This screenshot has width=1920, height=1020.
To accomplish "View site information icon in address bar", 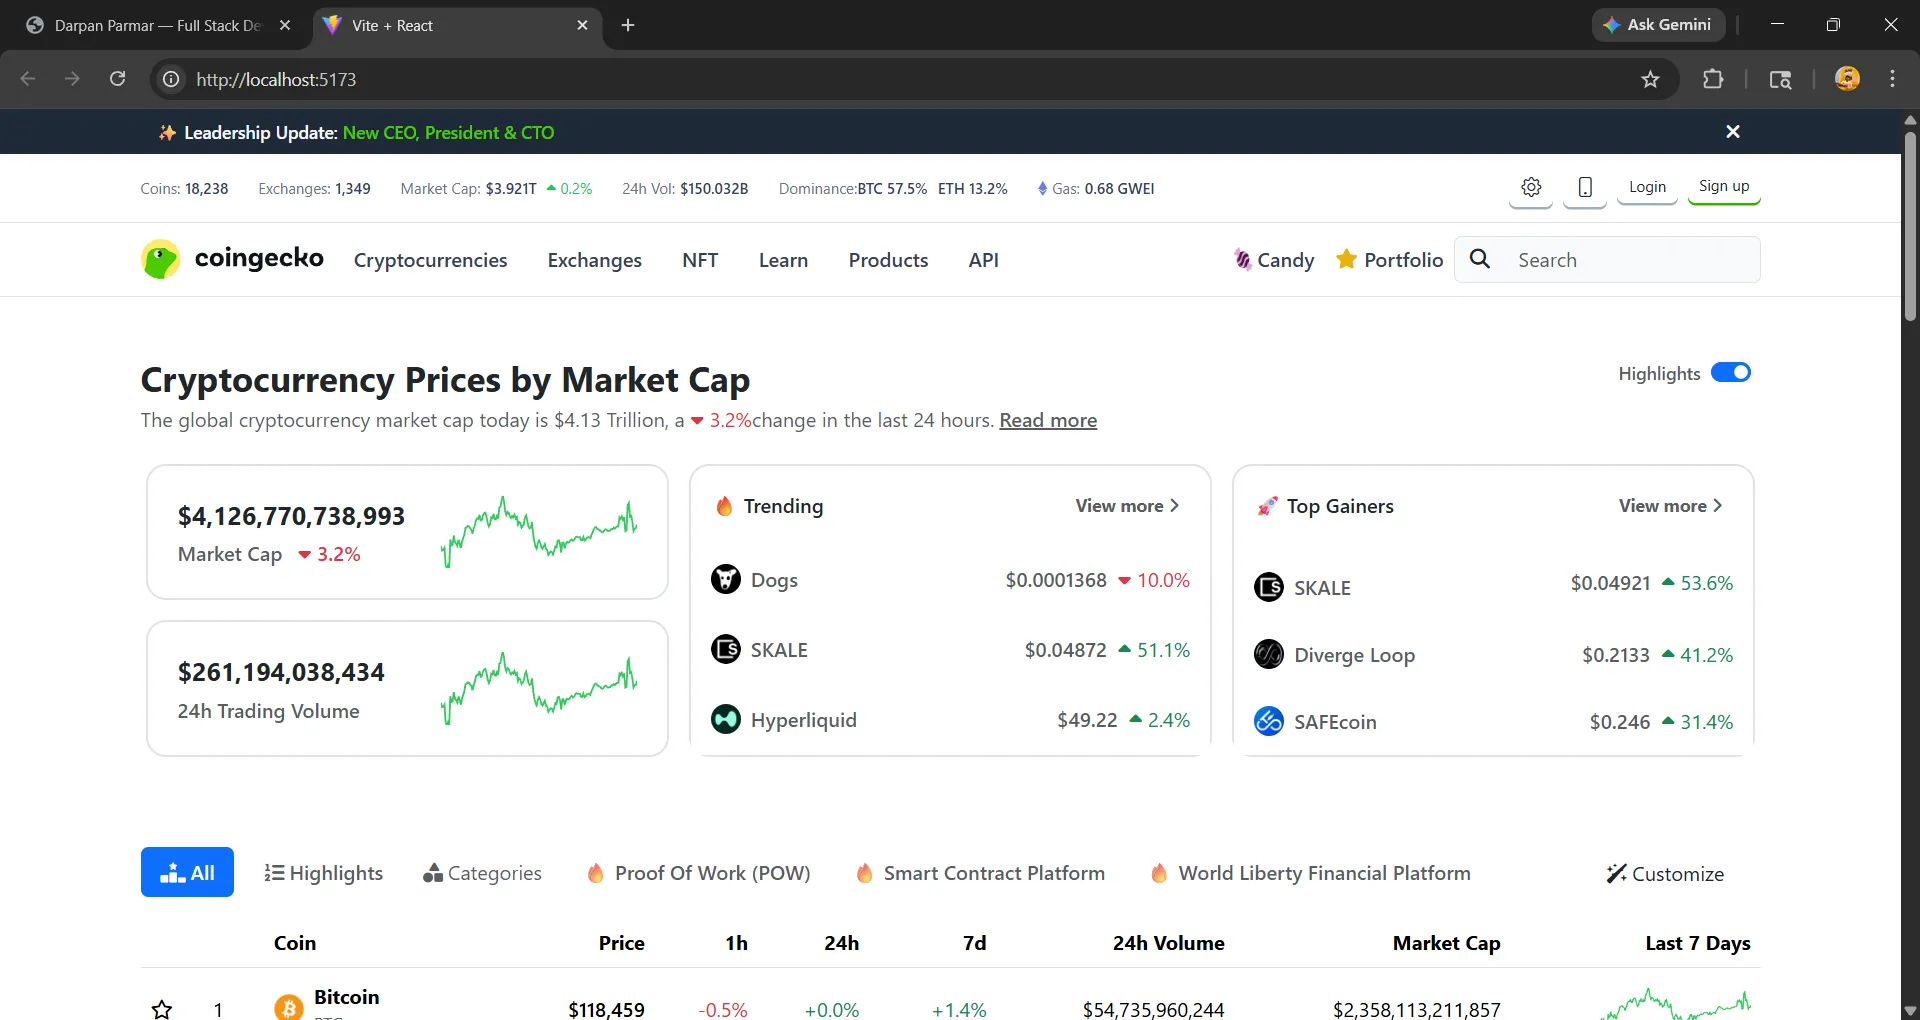I will point(172,79).
